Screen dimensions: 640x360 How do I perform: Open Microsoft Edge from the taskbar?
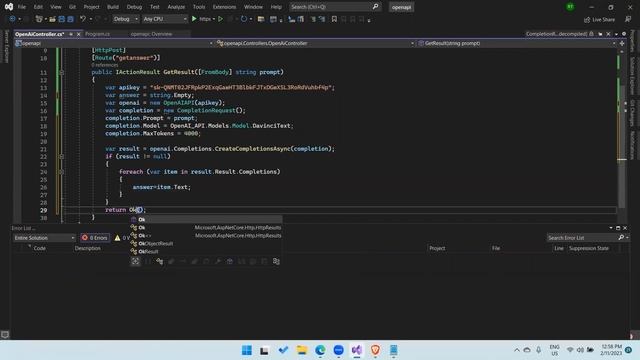[320, 350]
